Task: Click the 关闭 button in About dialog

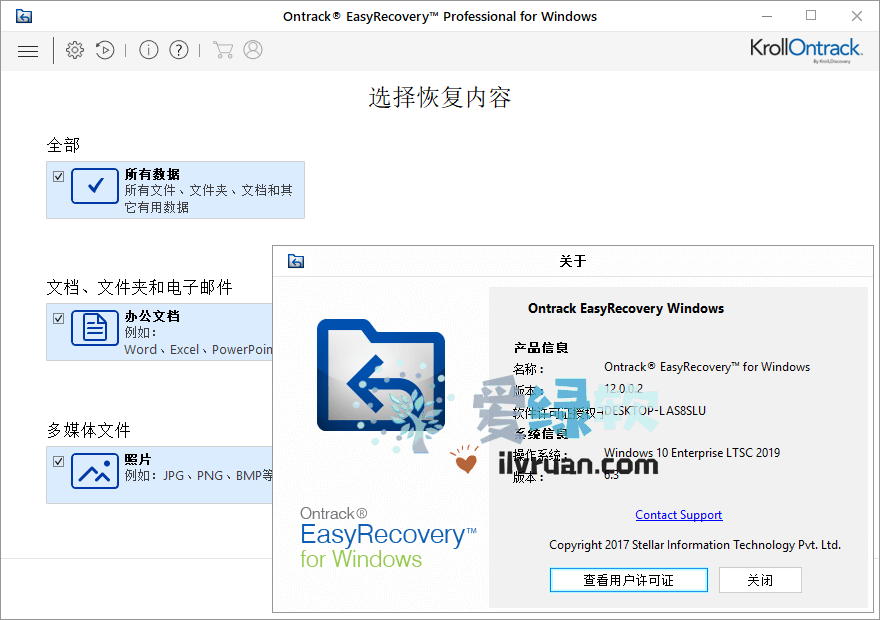Action: pos(760,580)
